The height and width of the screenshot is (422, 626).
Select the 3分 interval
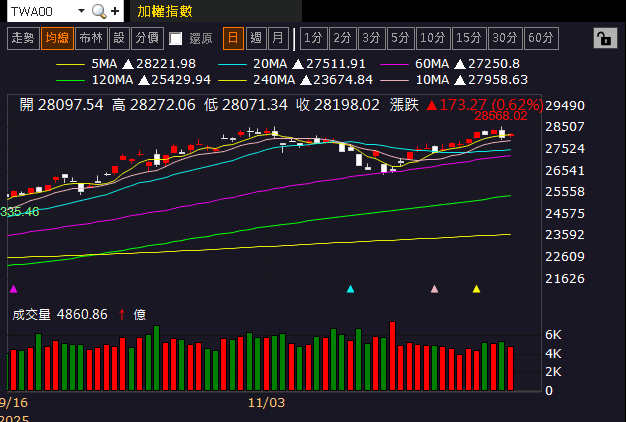point(372,38)
